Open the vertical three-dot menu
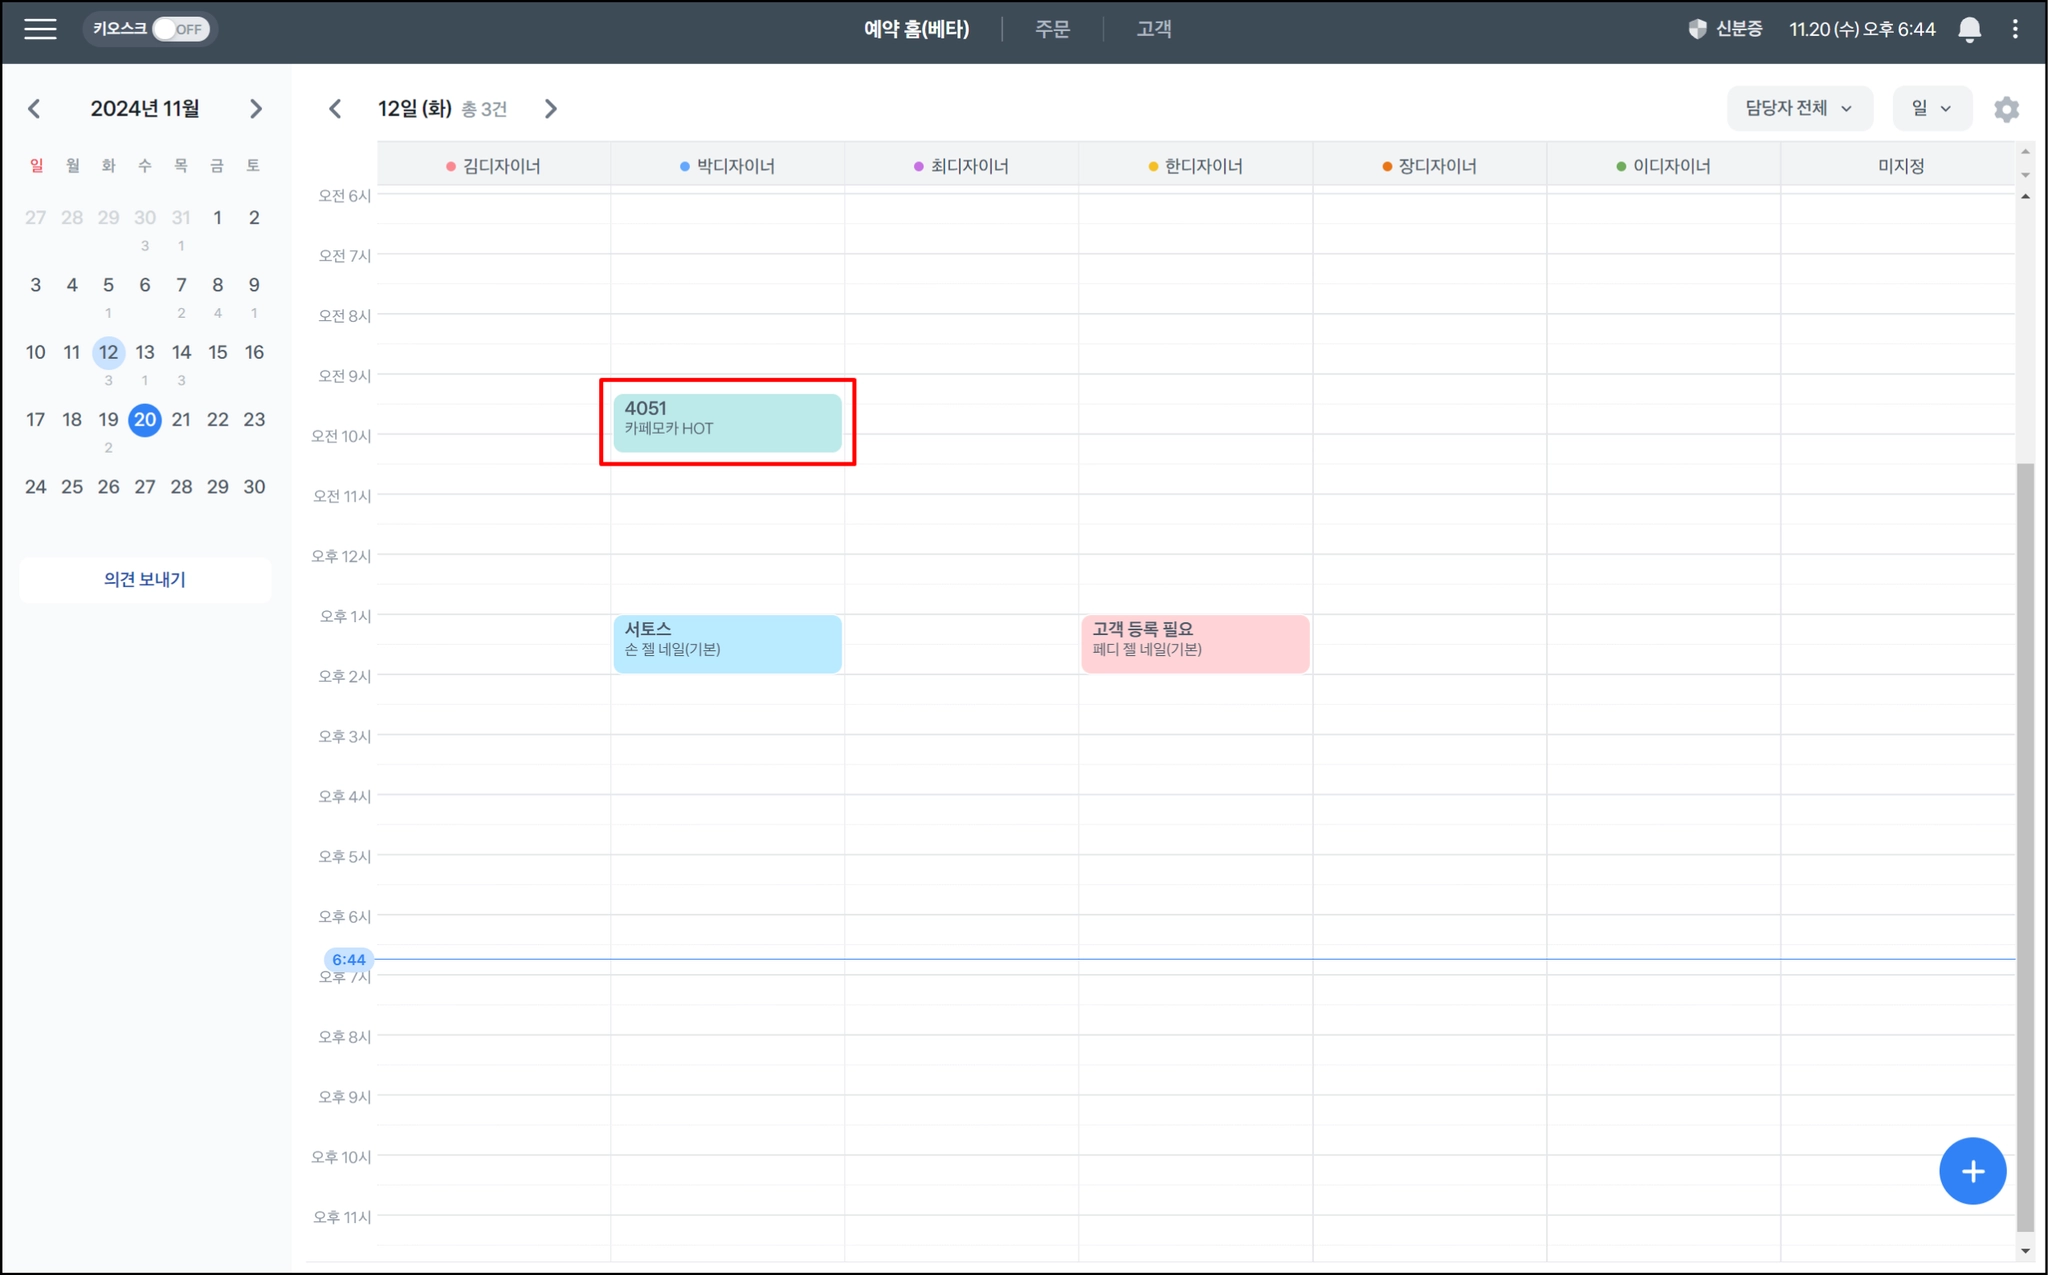Viewport: 2048px width, 1275px height. click(x=2015, y=29)
